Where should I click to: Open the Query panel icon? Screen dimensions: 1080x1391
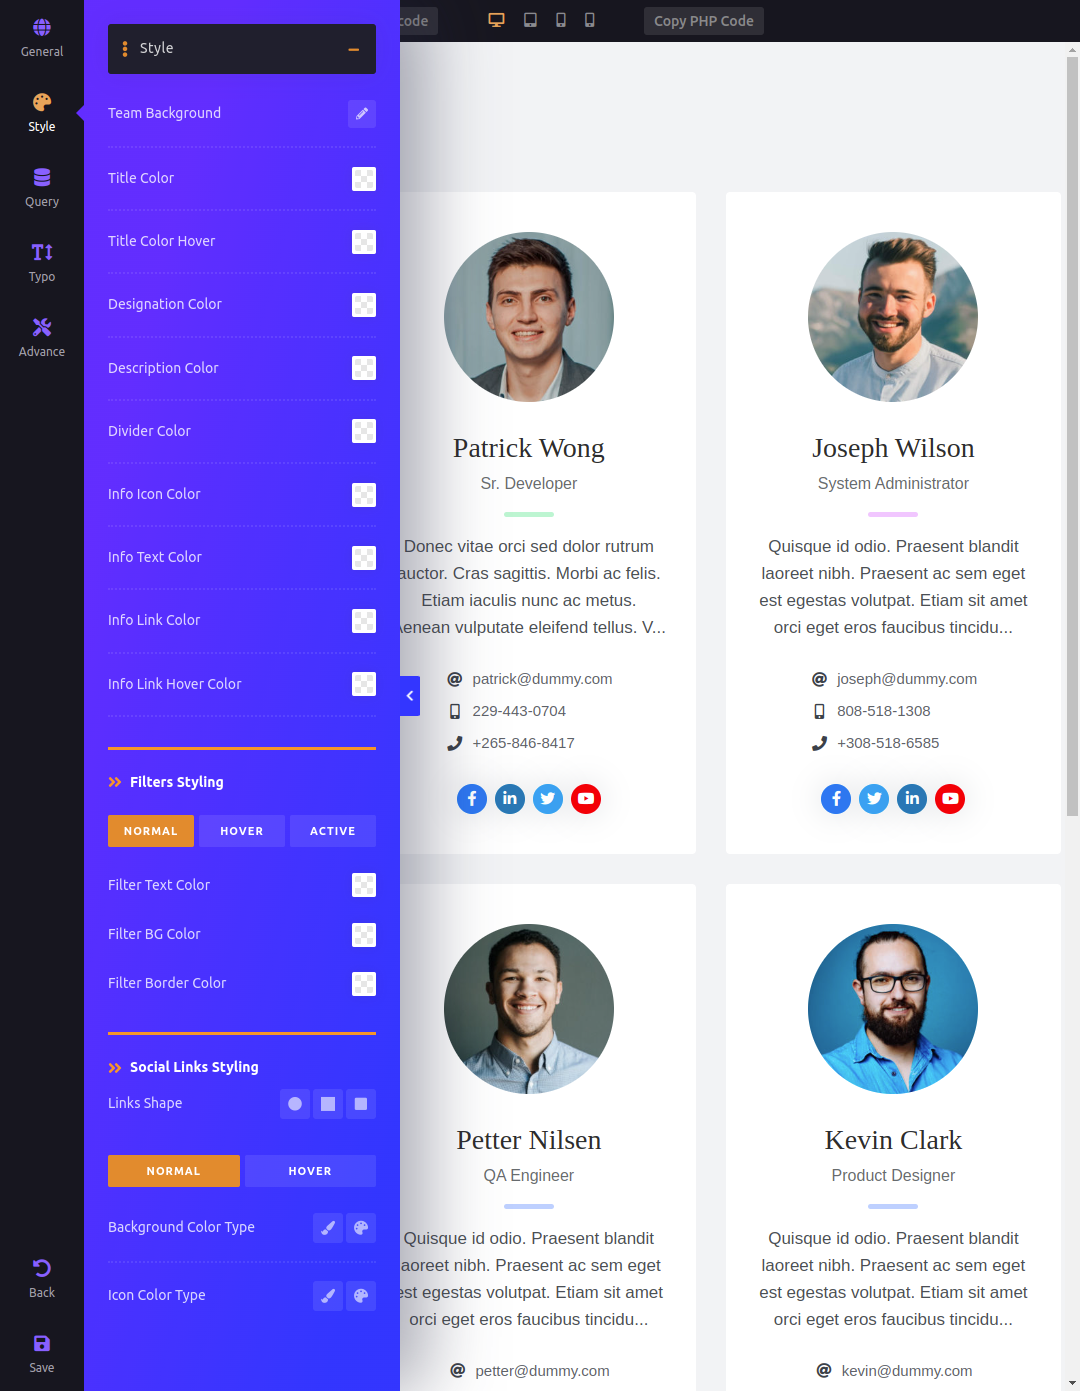click(42, 188)
